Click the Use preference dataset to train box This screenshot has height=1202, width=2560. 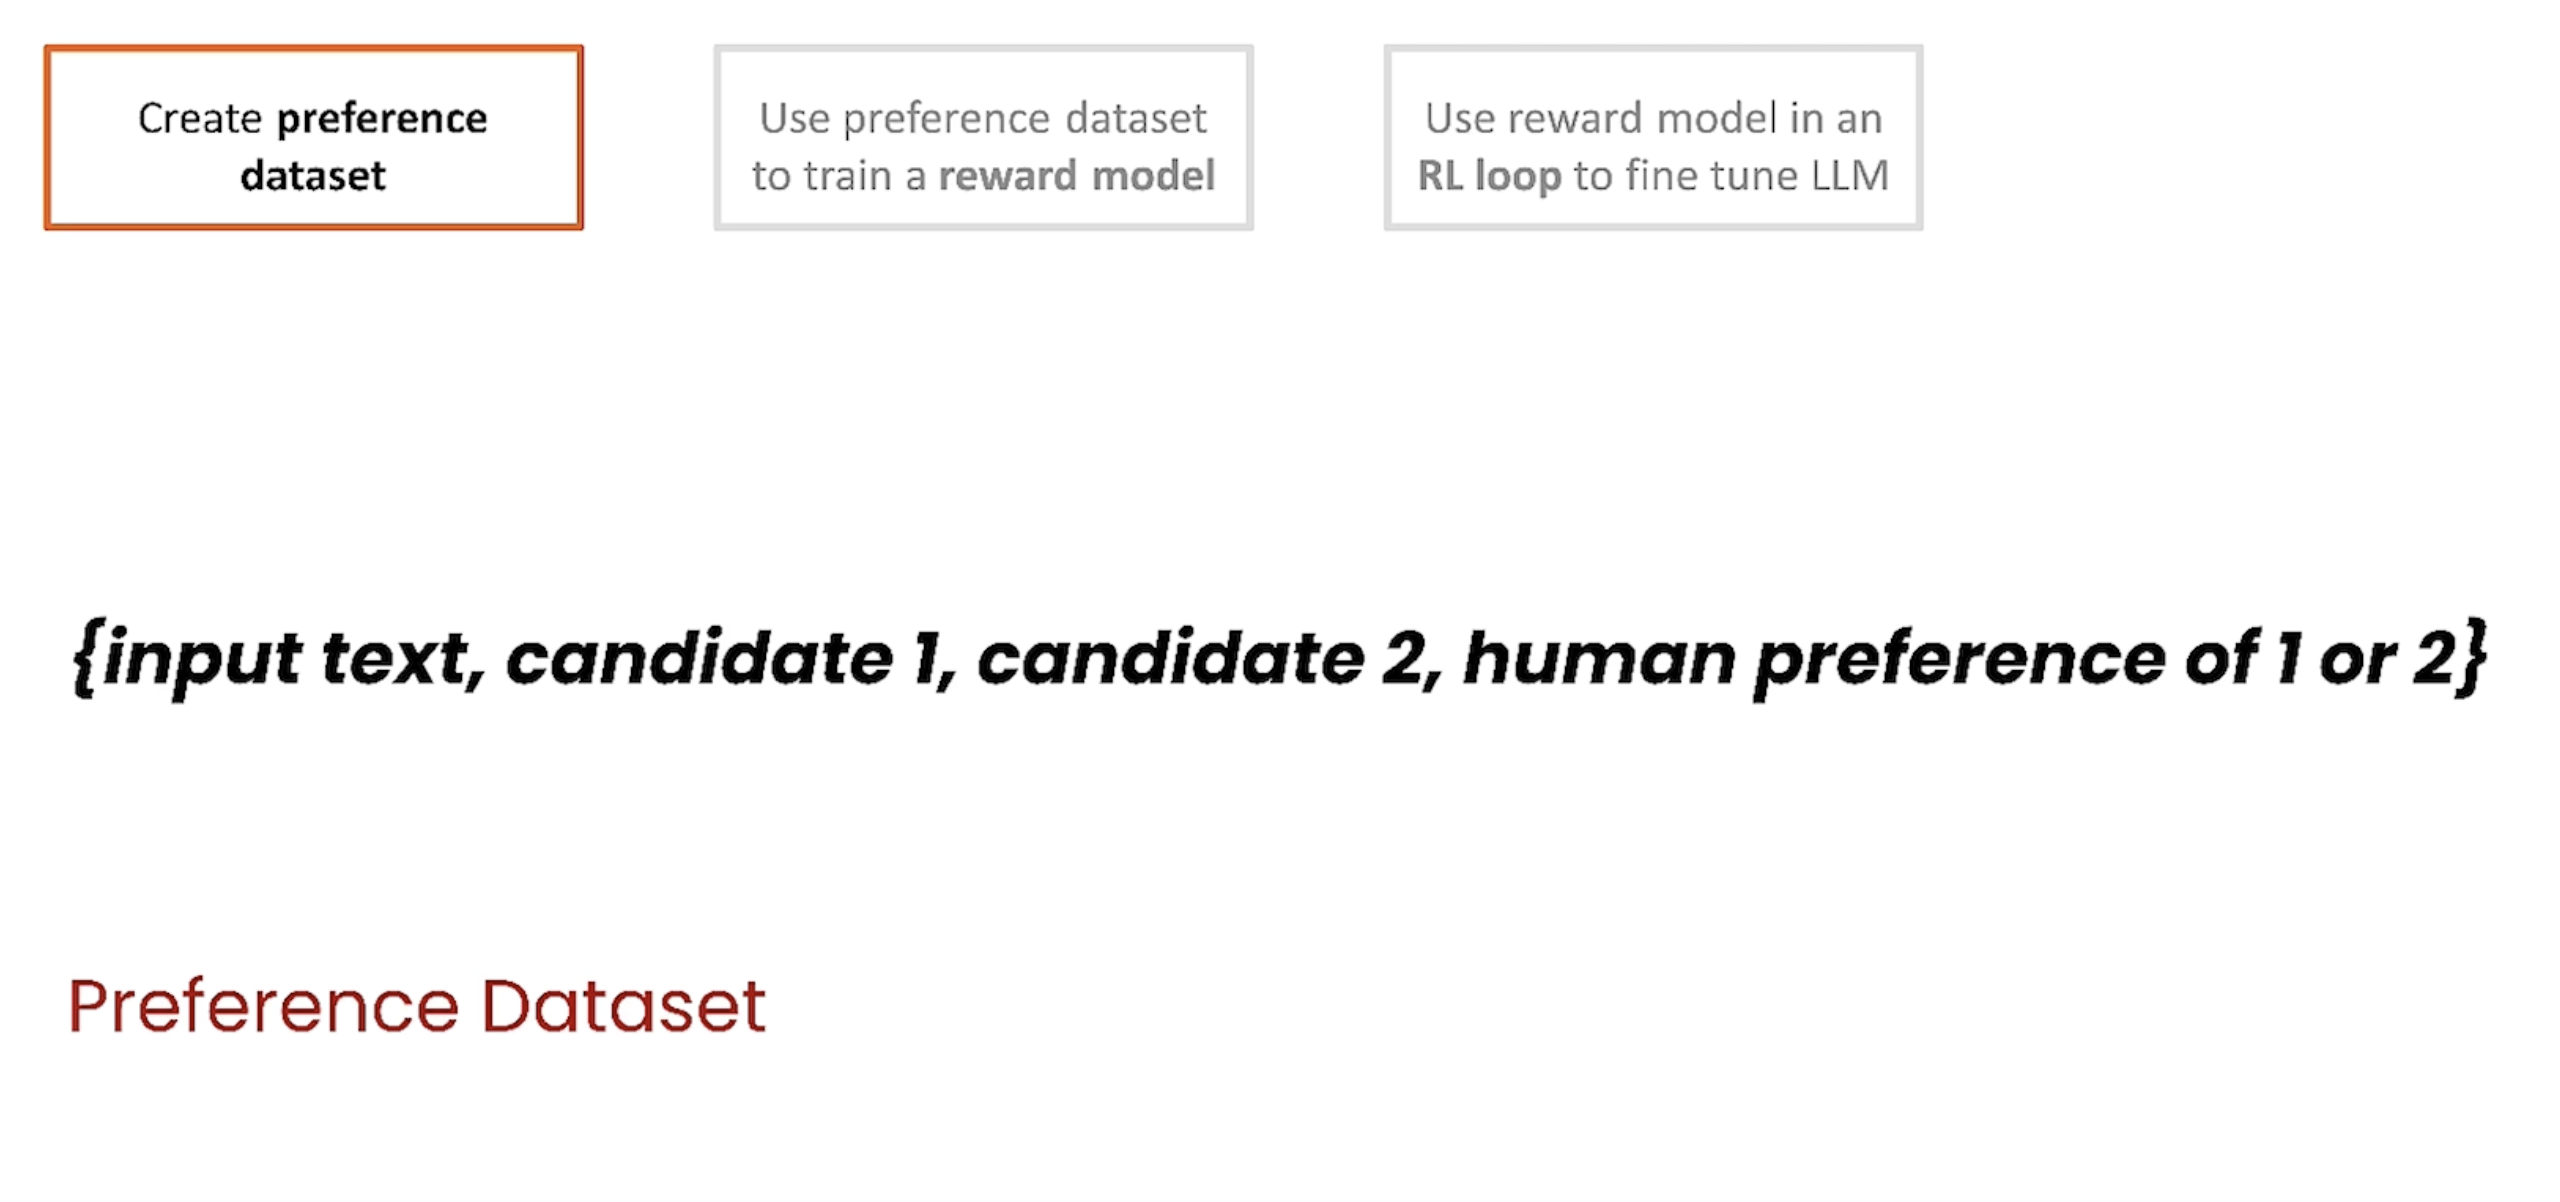pos(983,137)
